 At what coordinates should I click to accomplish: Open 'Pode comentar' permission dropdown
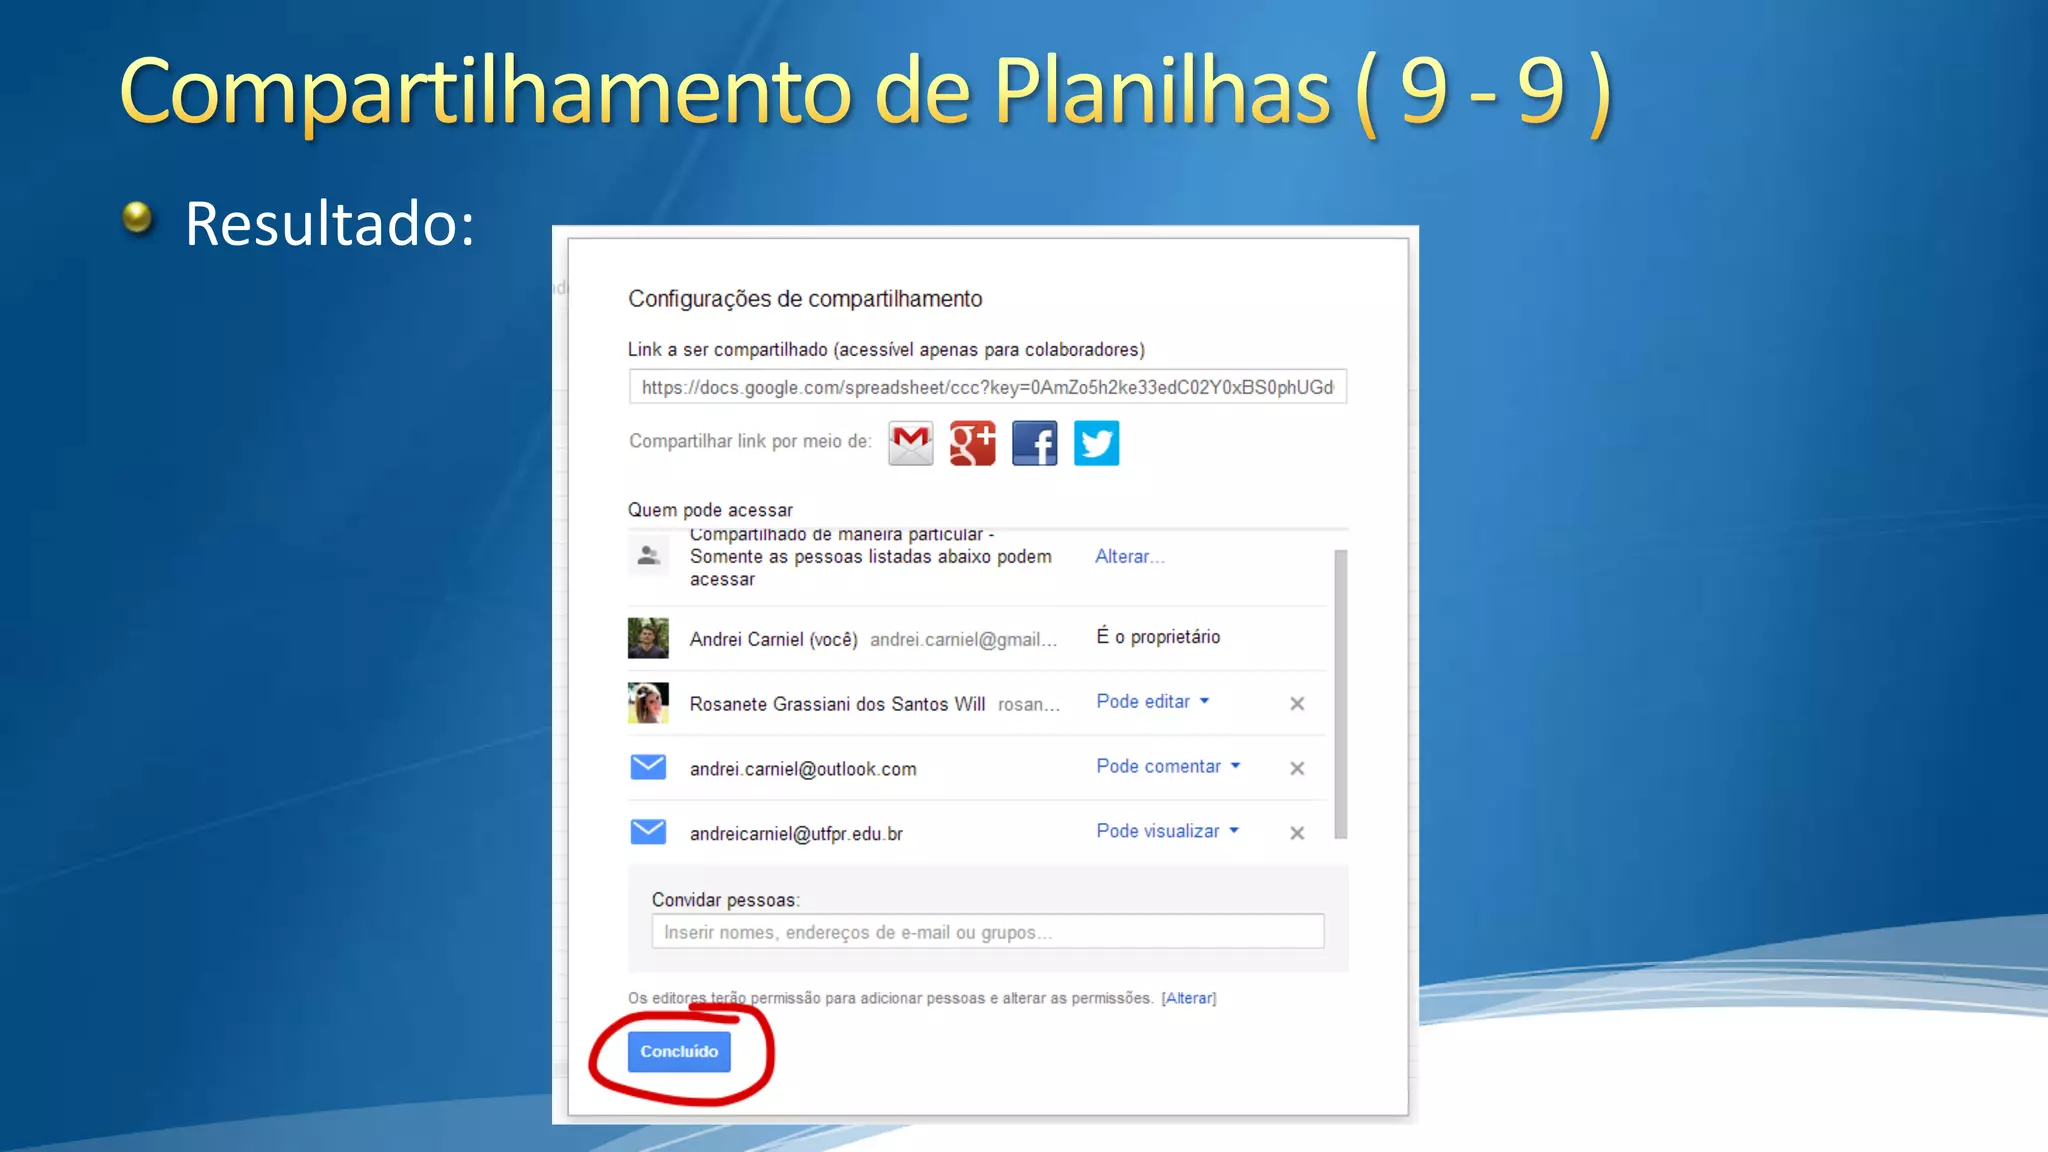pyautogui.click(x=1168, y=767)
